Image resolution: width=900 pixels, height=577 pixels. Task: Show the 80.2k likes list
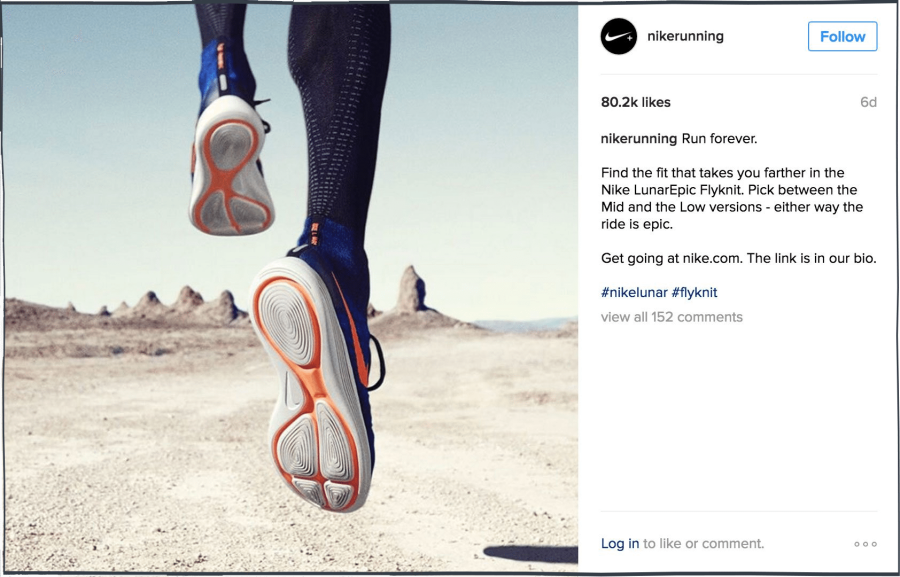click(635, 102)
